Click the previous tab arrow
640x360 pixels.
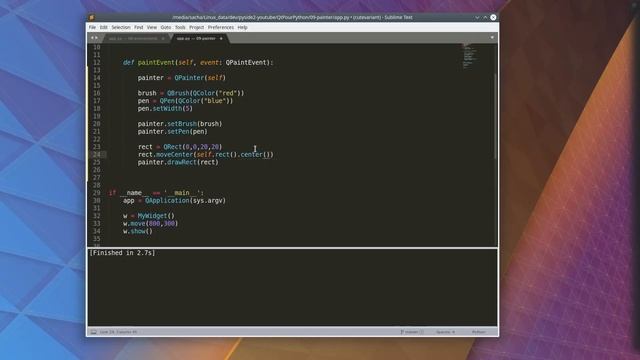point(92,38)
